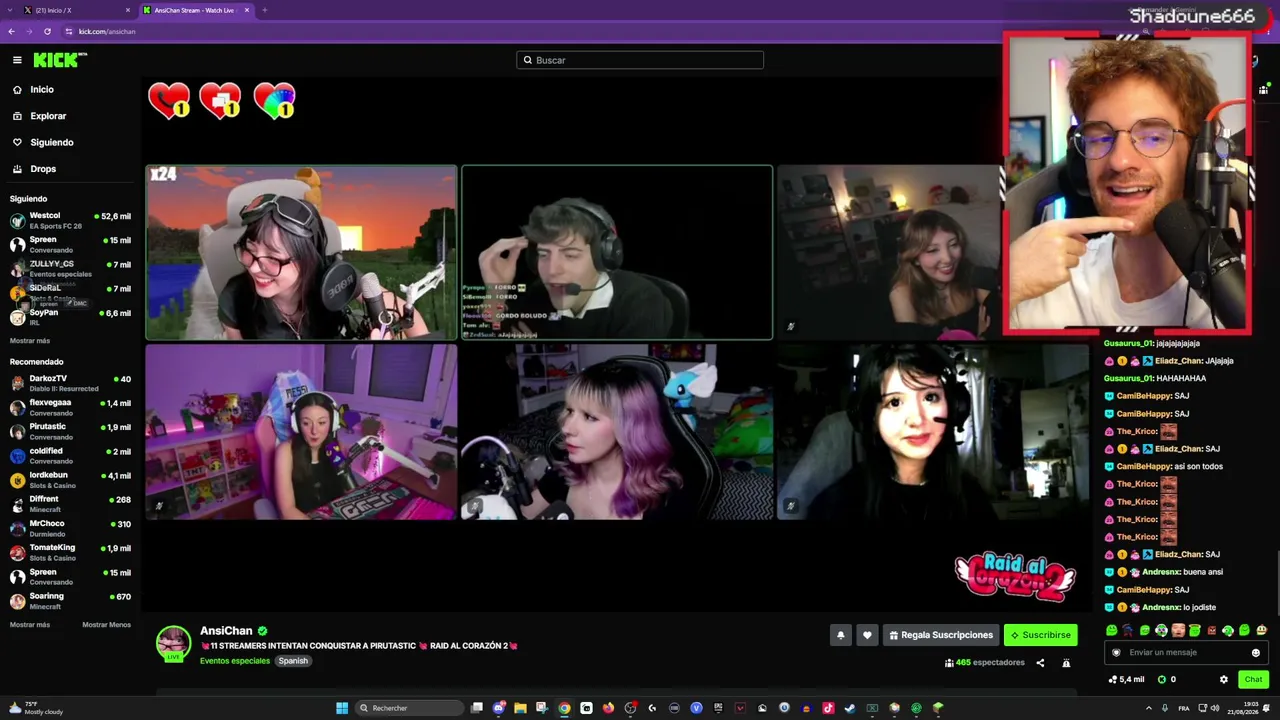The image size is (1280, 720).
Task: Select the AnsiChan Stream browser tab
Action: click(x=196, y=10)
